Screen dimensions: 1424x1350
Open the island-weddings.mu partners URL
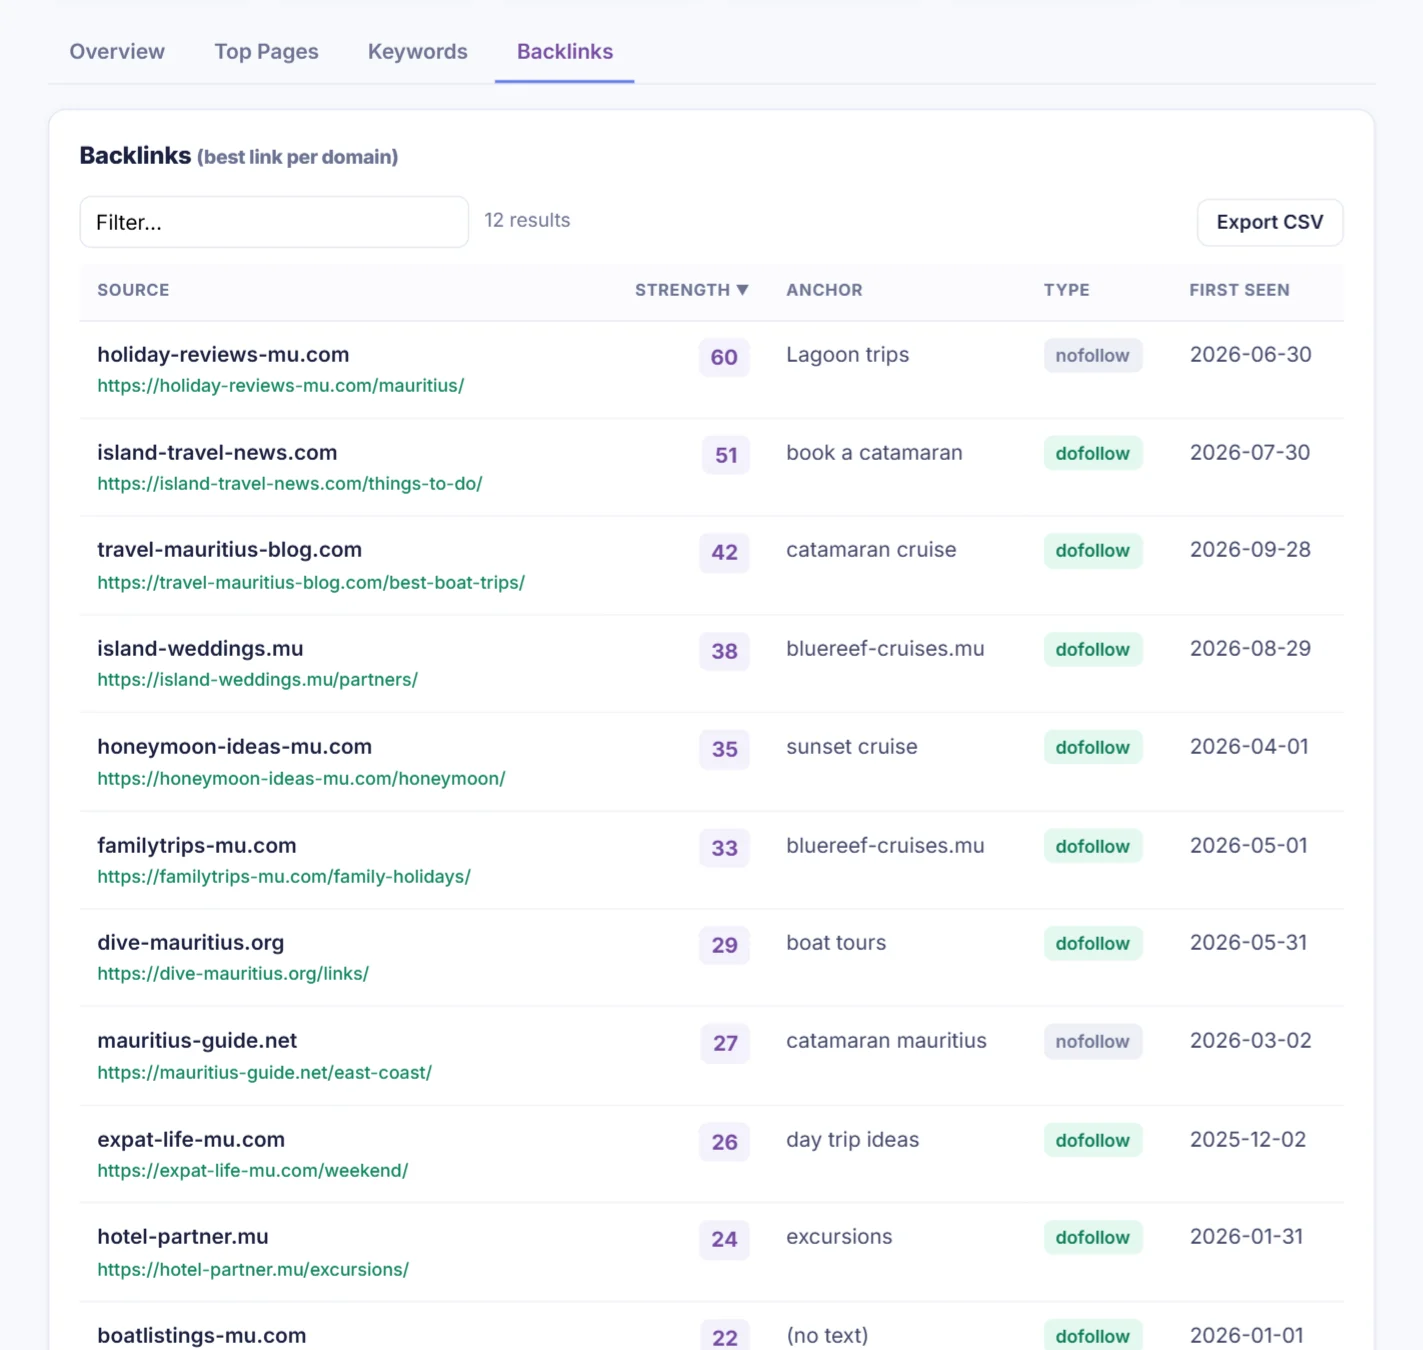257,680
